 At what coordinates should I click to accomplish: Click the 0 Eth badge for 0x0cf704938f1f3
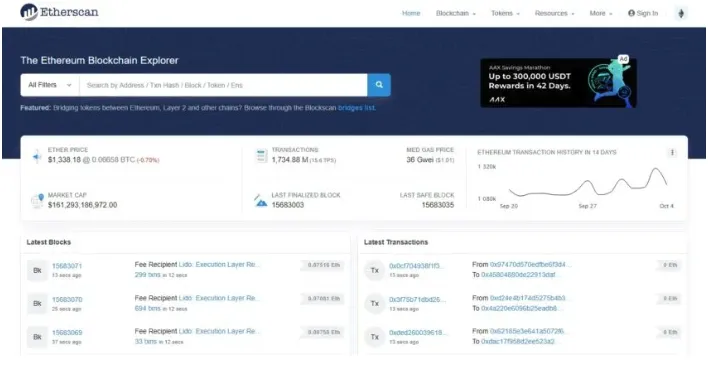click(669, 266)
